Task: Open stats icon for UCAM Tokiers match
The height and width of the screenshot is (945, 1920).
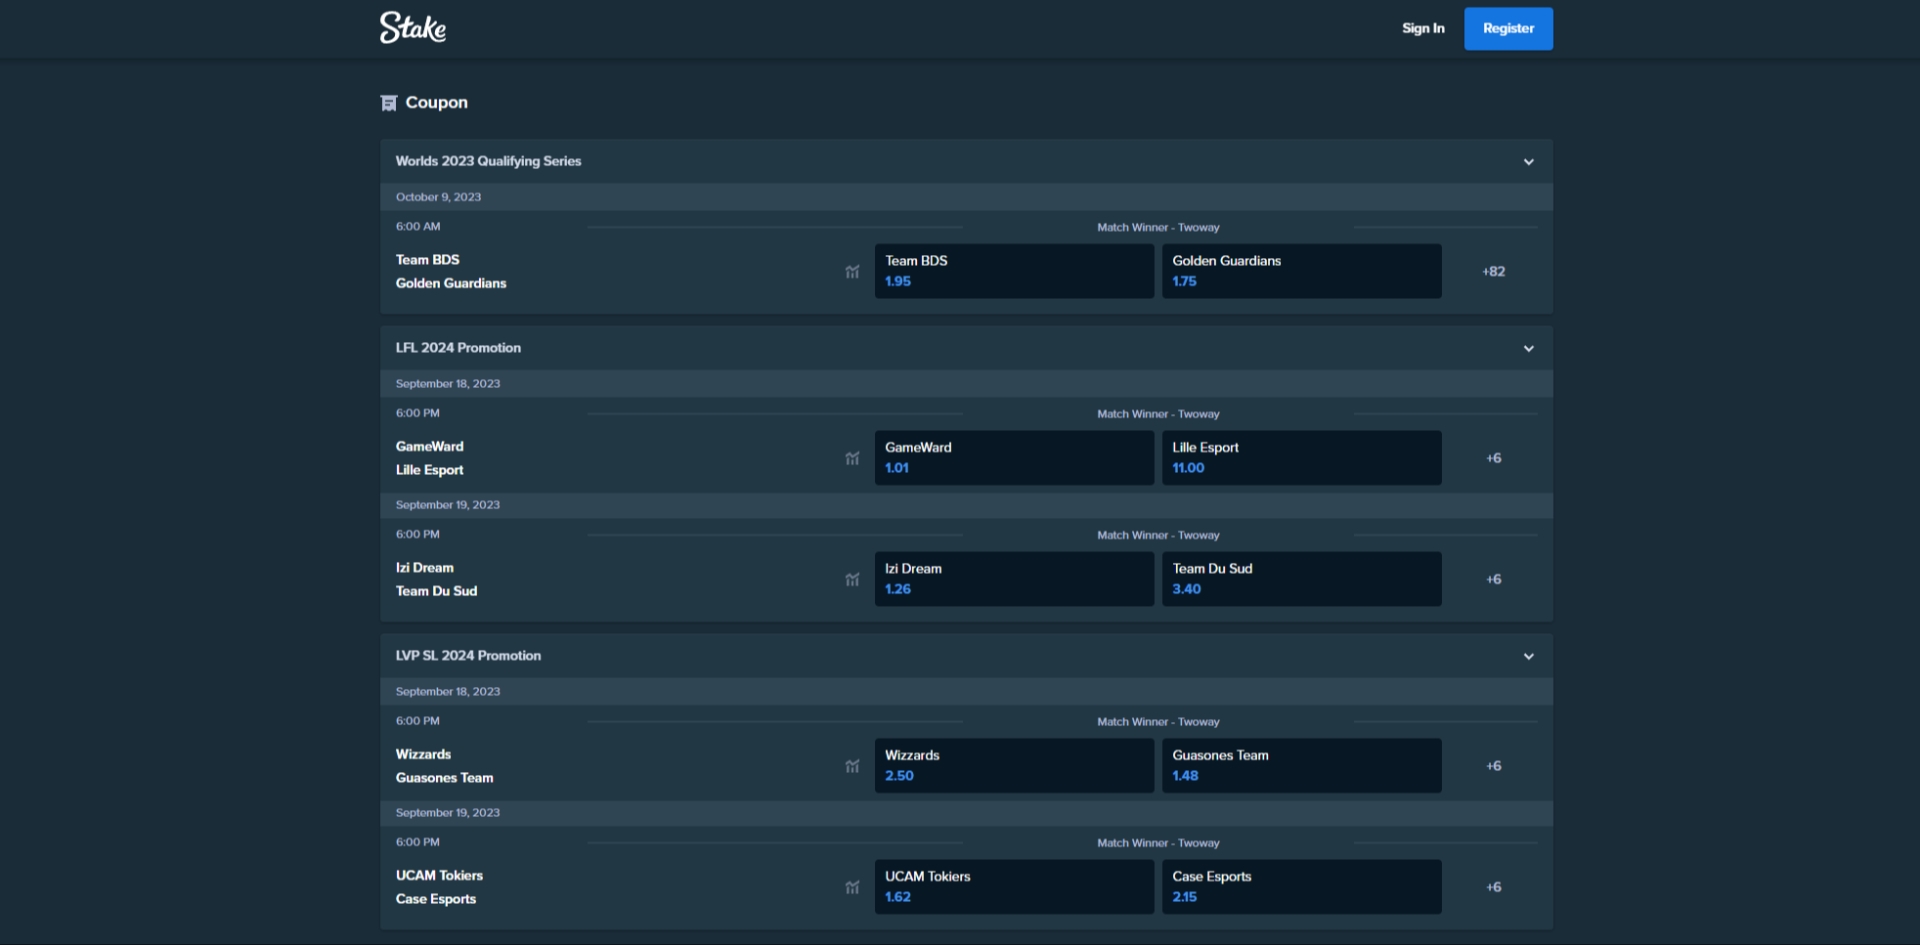Action: pyautogui.click(x=852, y=887)
